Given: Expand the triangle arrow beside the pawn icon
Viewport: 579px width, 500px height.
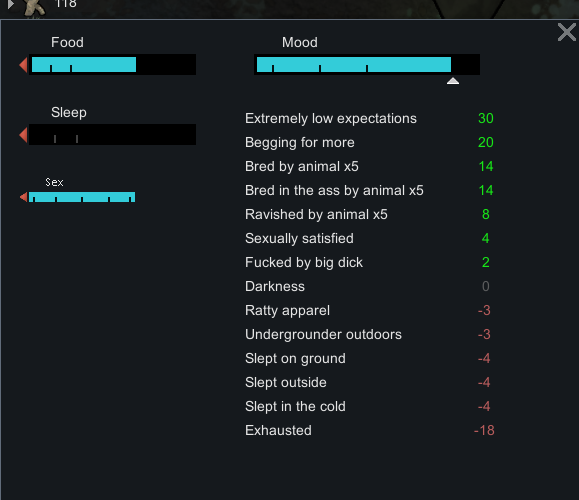Looking at the screenshot, I should 11,4.
